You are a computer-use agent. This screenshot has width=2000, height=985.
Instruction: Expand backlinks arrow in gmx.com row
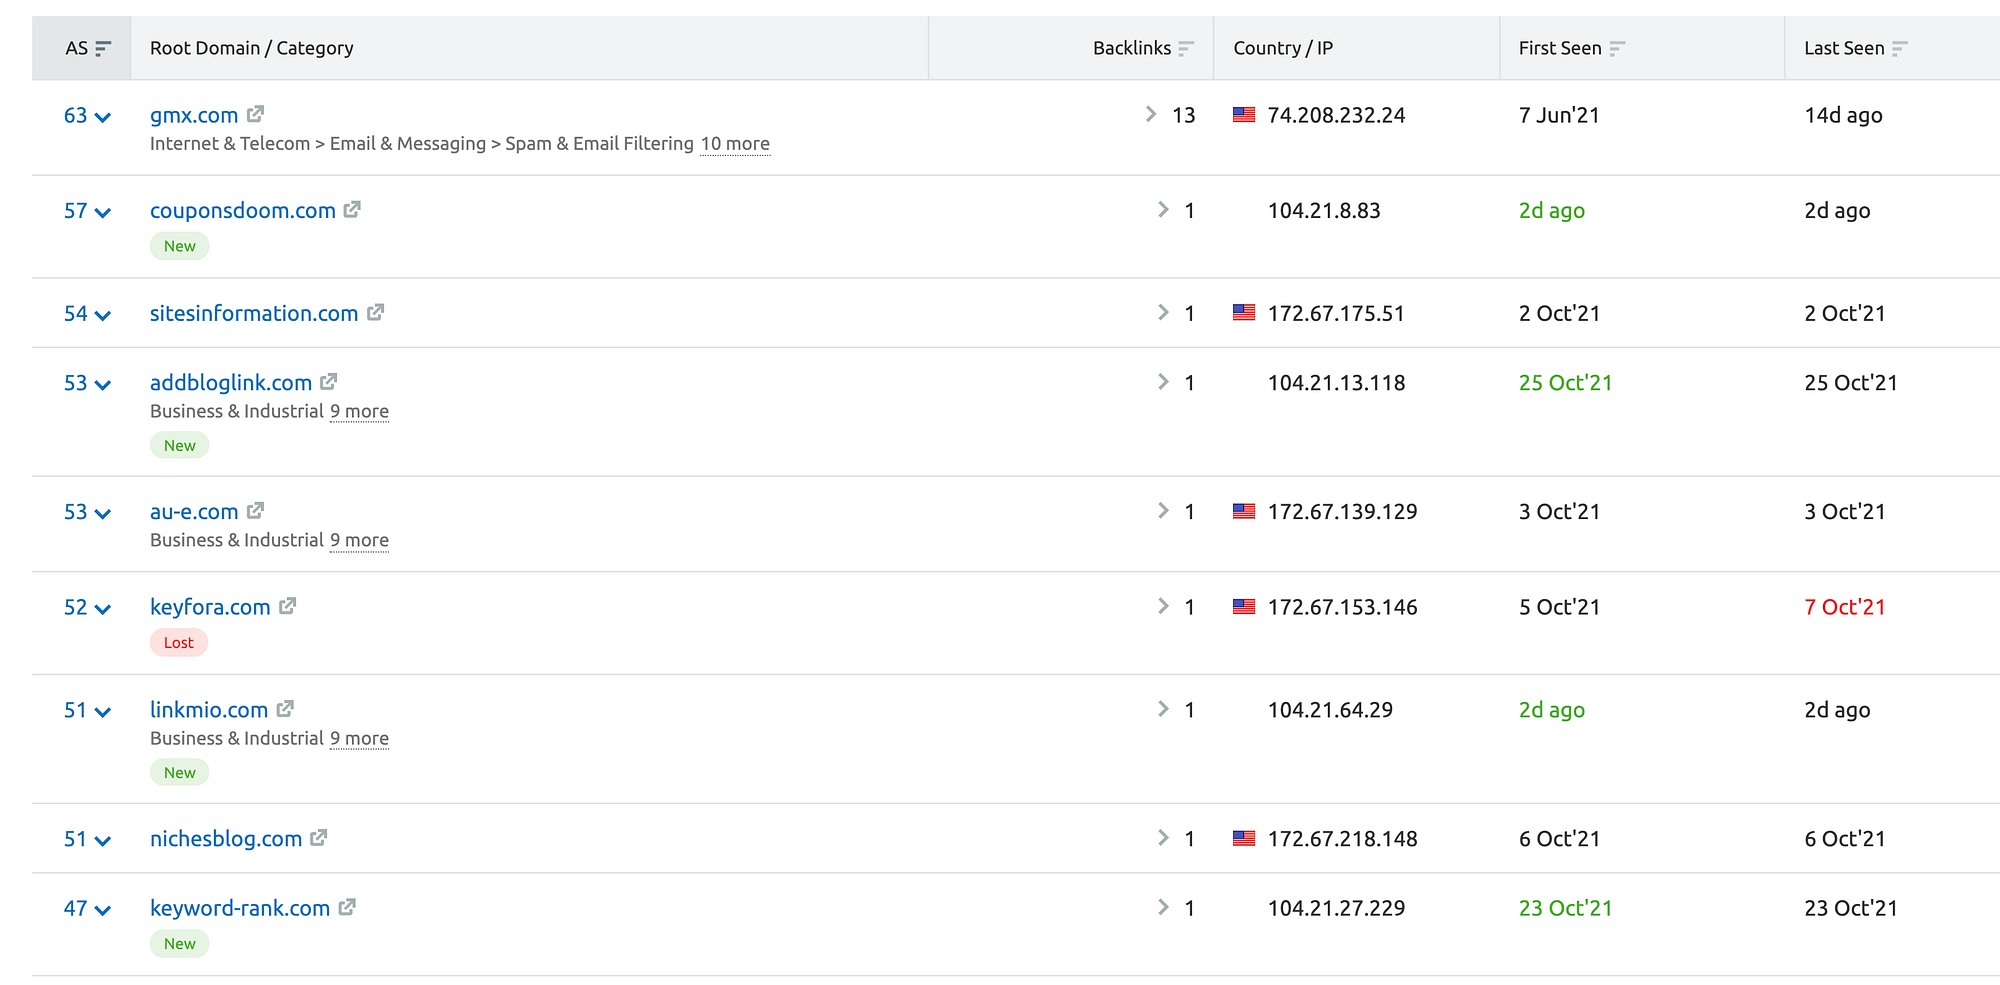pos(1151,114)
